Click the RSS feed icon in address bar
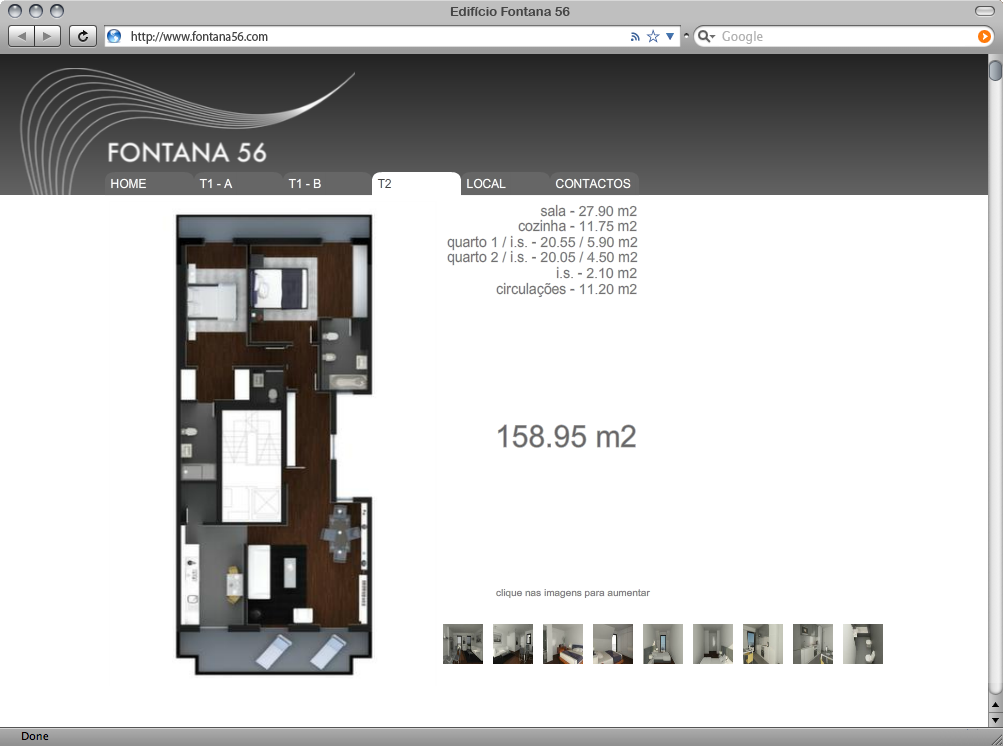1003x746 pixels. tap(635, 36)
